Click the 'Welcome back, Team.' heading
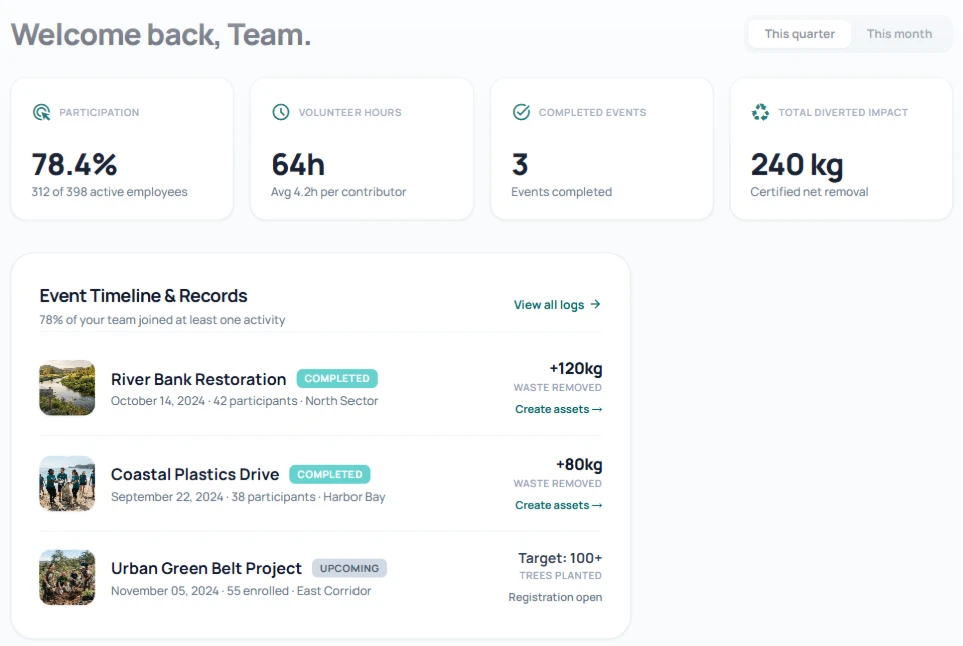963x646 pixels. [x=161, y=34]
